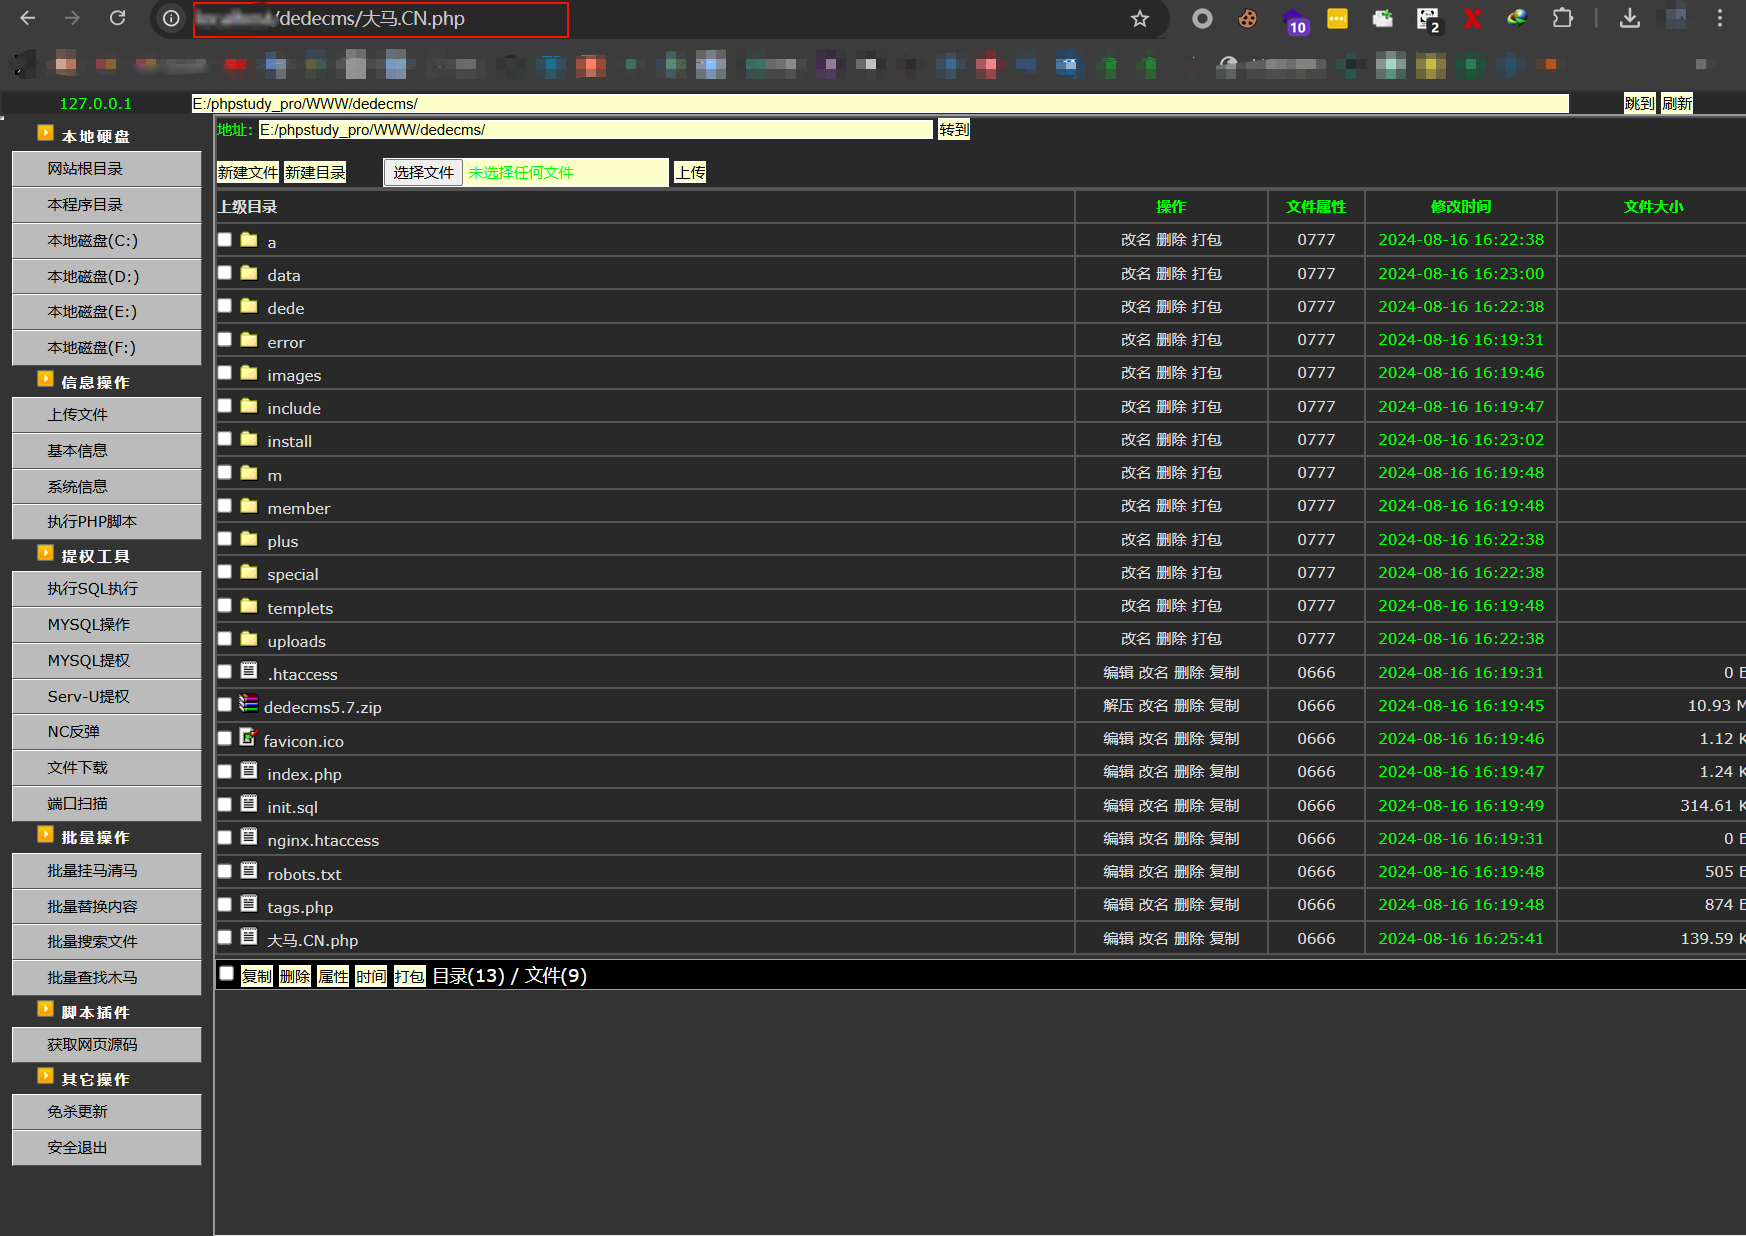Image resolution: width=1746 pixels, height=1236 pixels.
Task: Click the 刷新 button at top right
Action: (1677, 103)
